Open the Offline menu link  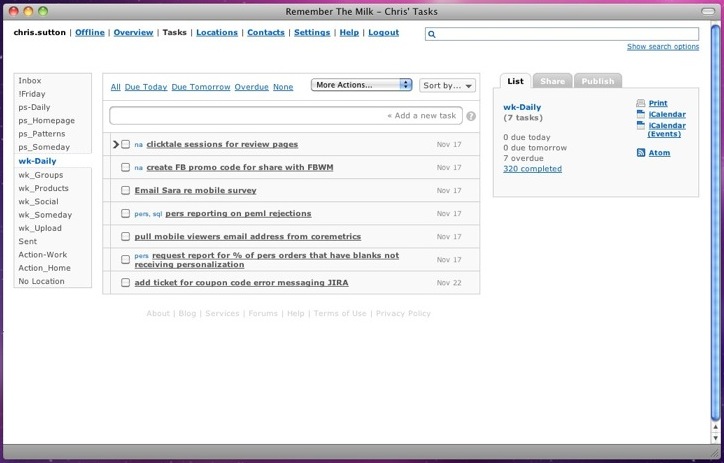(90, 32)
